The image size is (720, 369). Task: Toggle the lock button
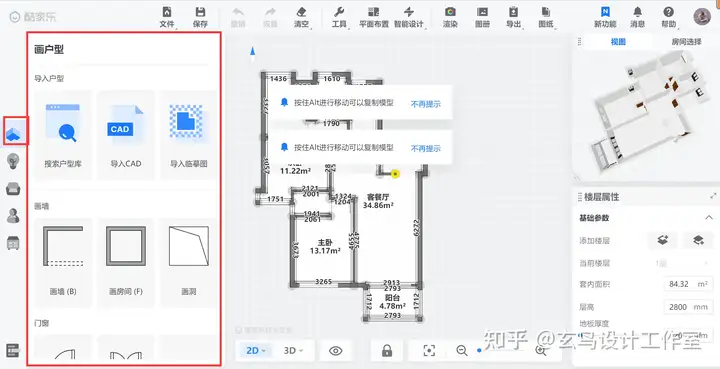[387, 351]
